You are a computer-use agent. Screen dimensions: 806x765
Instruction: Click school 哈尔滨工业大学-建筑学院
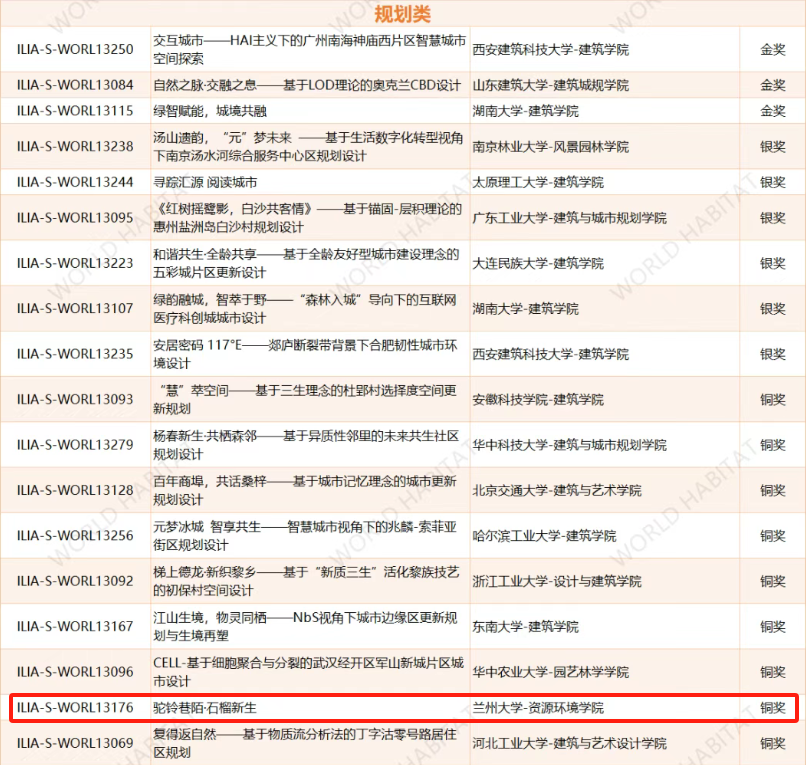(544, 536)
